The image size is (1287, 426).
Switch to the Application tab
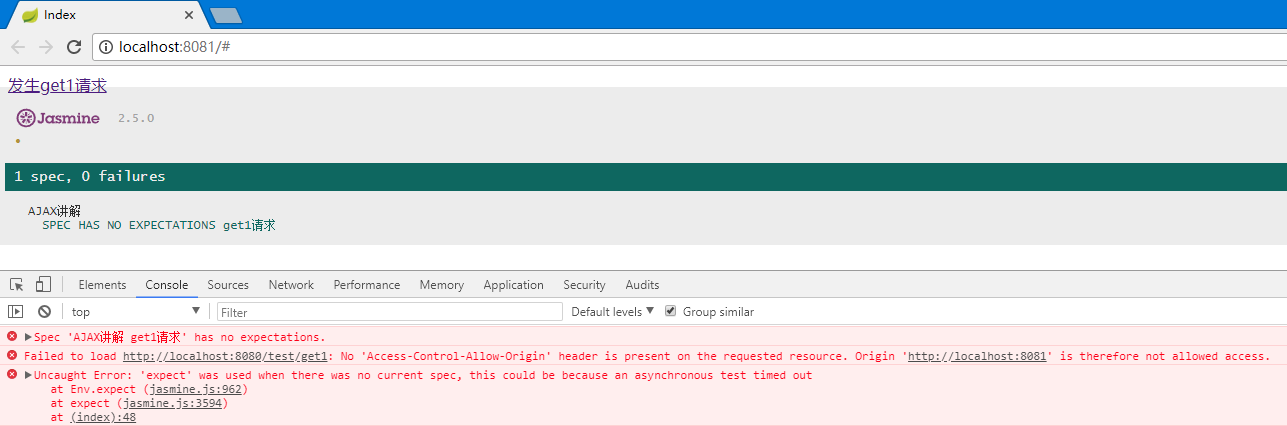pos(513,285)
